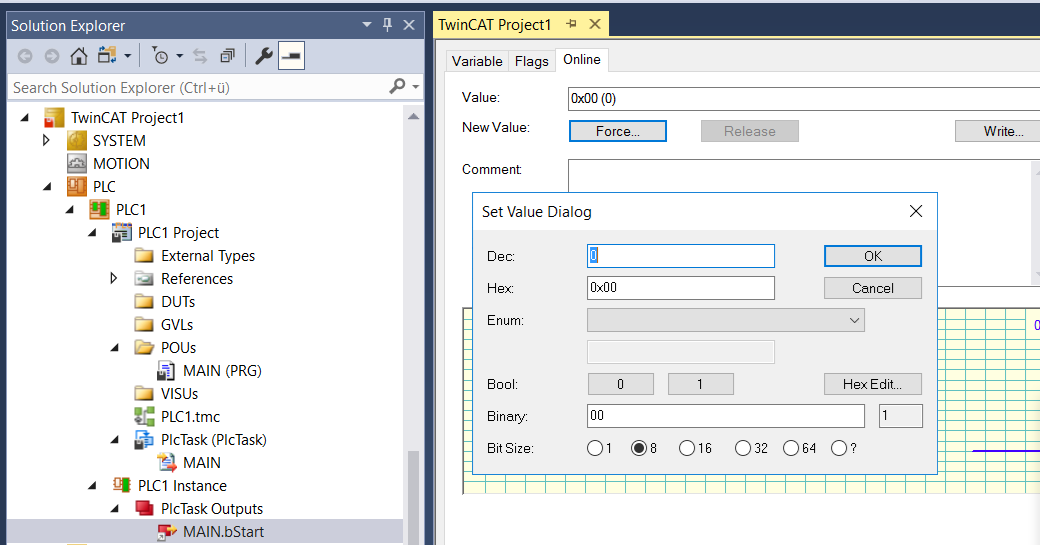Expand the SYSTEM node
The image size is (1040, 545).
[46, 141]
